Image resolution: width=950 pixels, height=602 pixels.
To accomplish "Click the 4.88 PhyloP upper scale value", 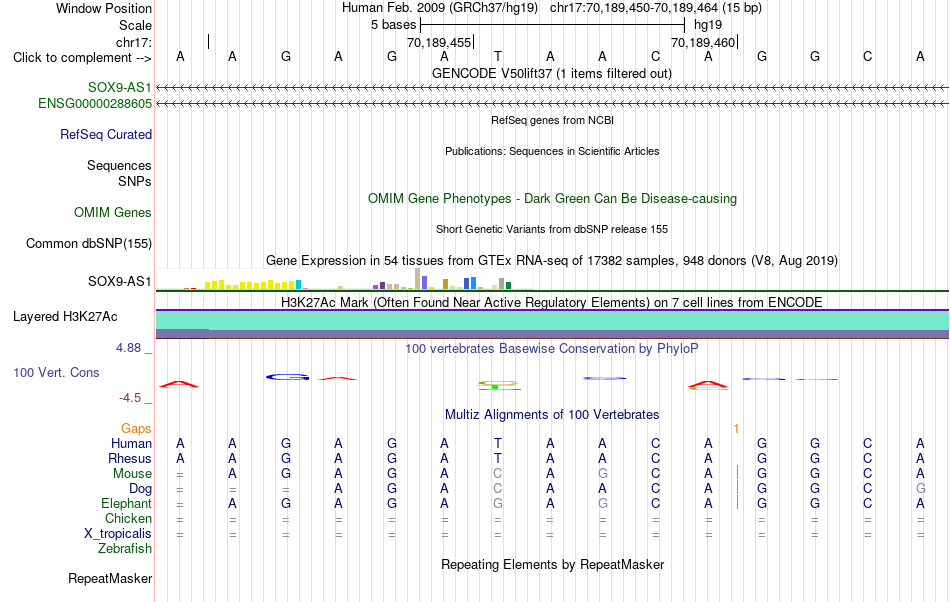I will click(x=128, y=348).
